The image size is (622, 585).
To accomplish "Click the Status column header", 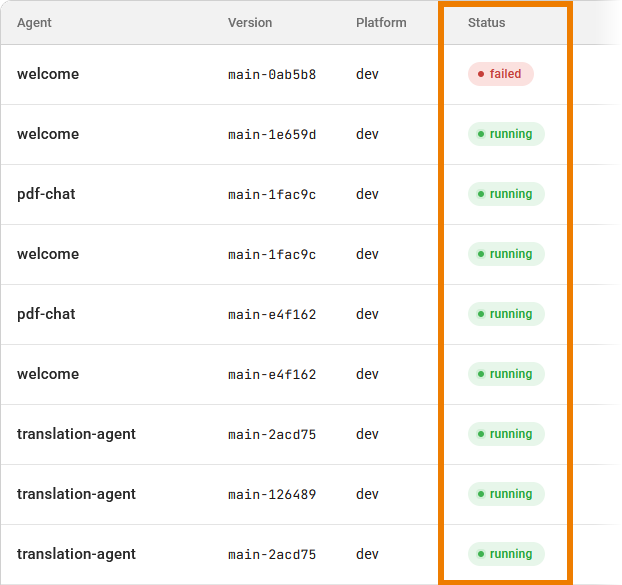I will pyautogui.click(x=486, y=23).
